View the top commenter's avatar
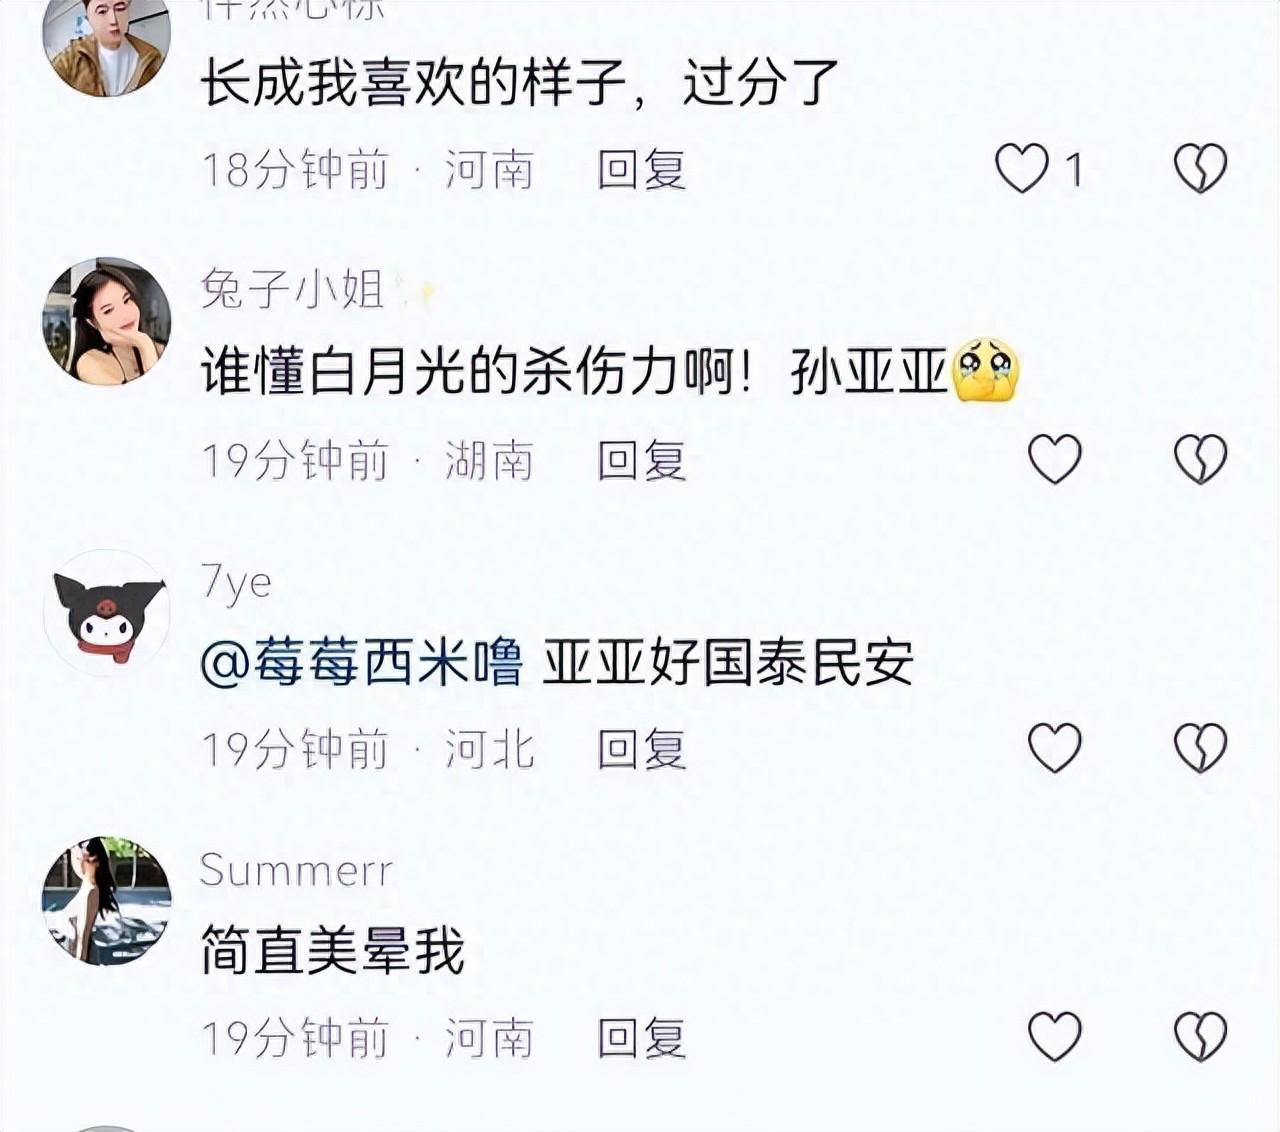Viewport: 1280px width, 1132px height. [106, 45]
